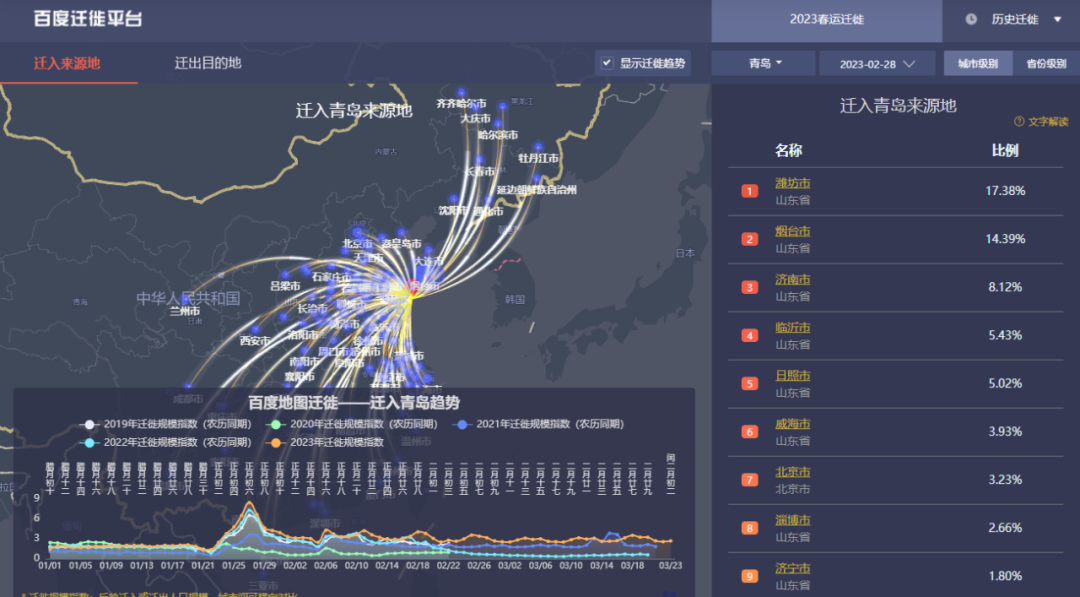Click the 百度迁徙平台 logo title
Image resolution: width=1080 pixels, height=597 pixels.
pyautogui.click(x=88, y=19)
